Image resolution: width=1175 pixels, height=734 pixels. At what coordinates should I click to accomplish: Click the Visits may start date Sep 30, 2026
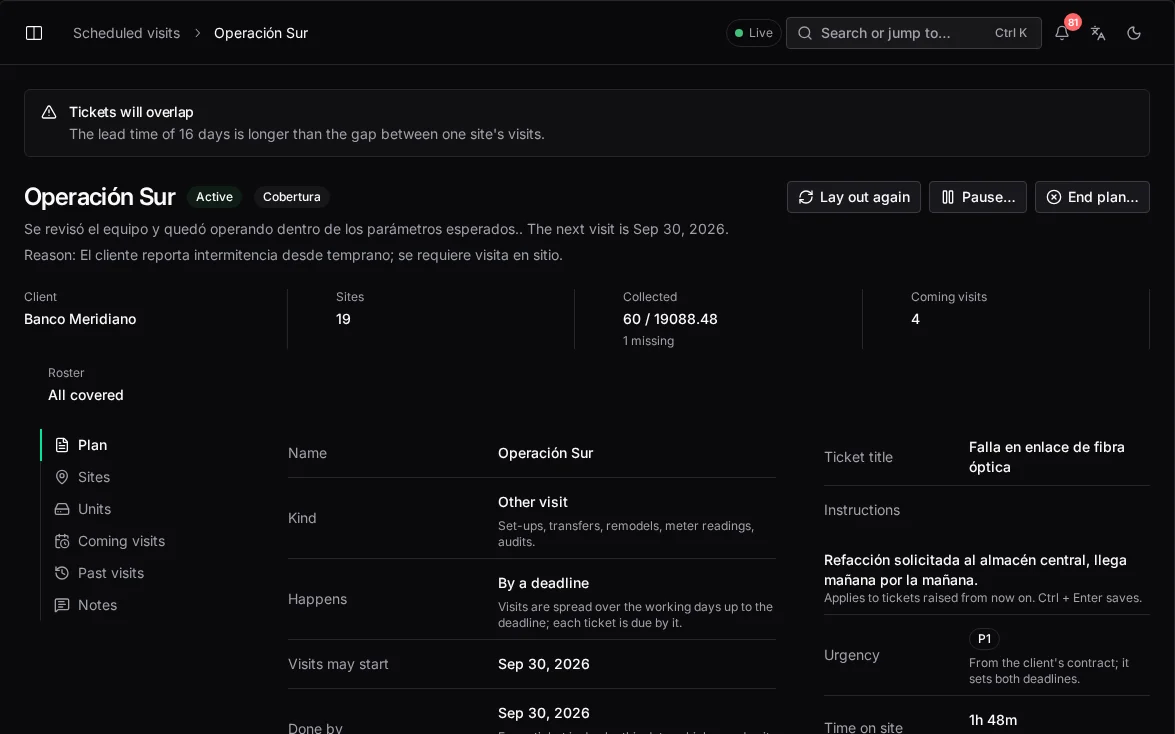[x=543, y=664]
